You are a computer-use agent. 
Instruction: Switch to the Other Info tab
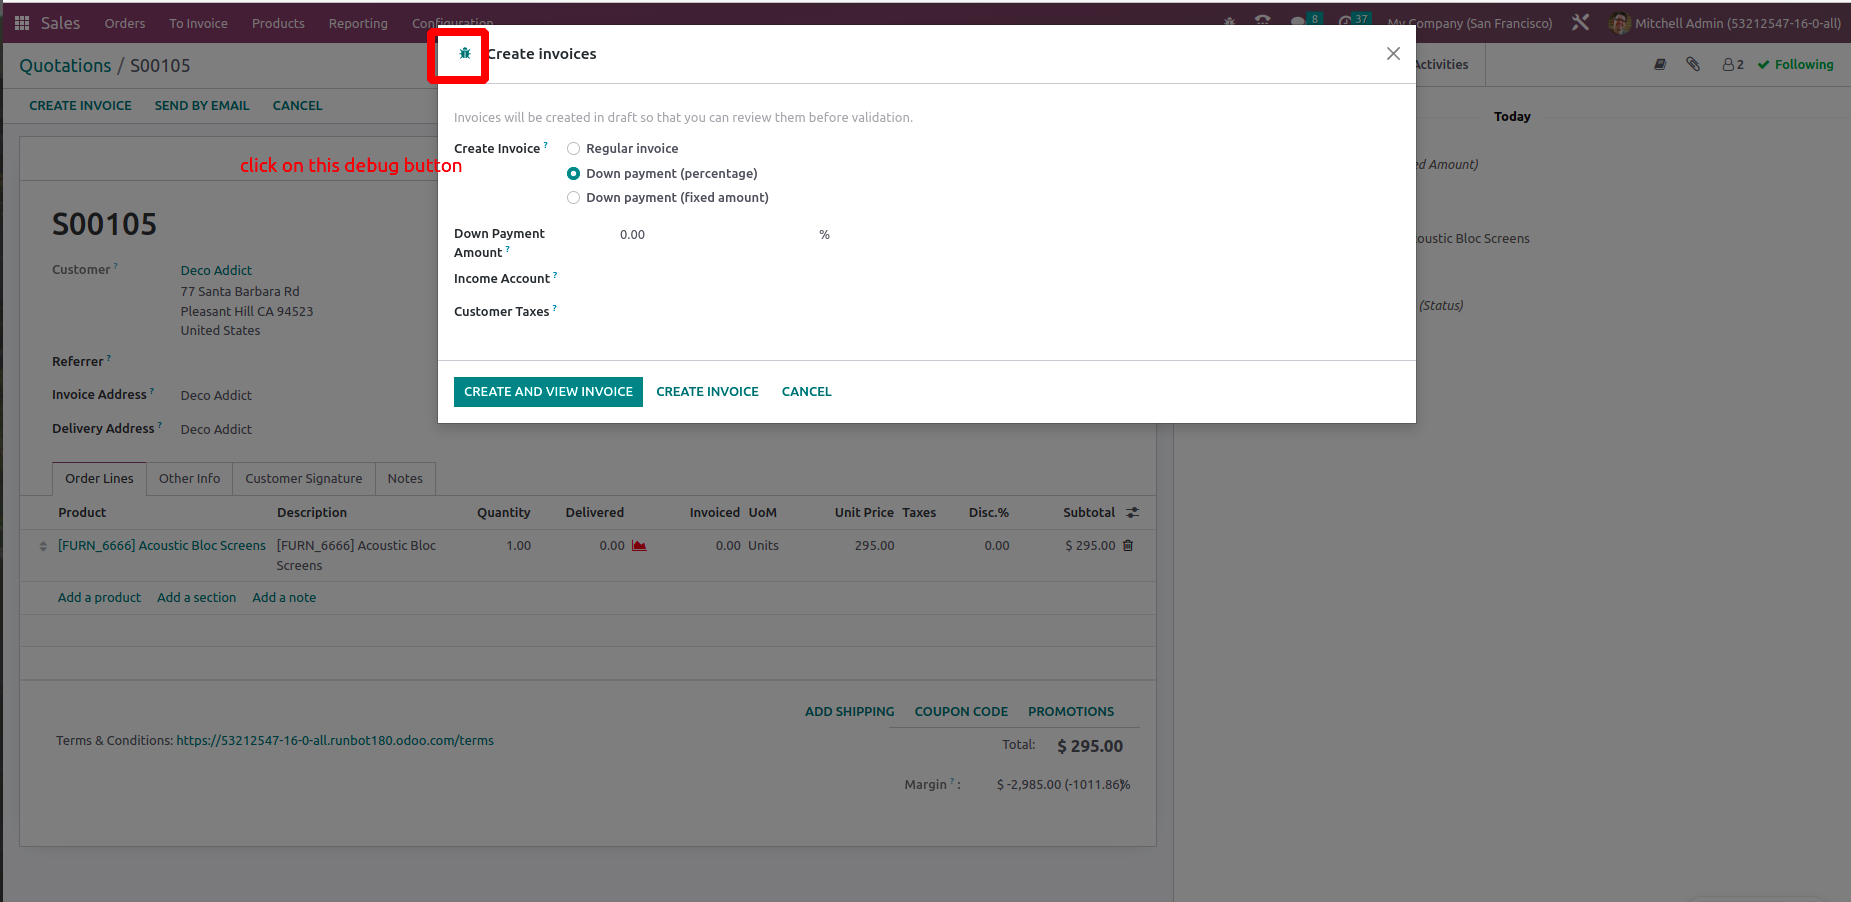189,479
